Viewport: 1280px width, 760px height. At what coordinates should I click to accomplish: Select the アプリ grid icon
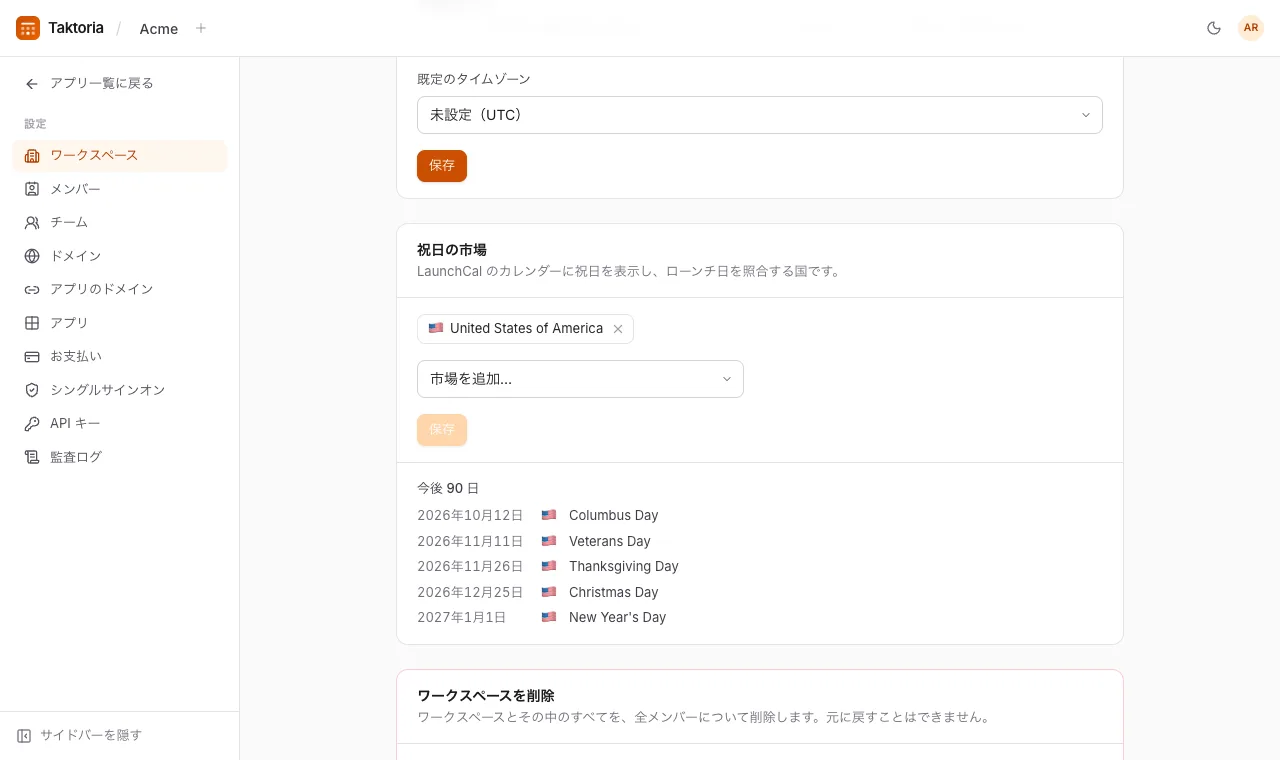[x=32, y=323]
